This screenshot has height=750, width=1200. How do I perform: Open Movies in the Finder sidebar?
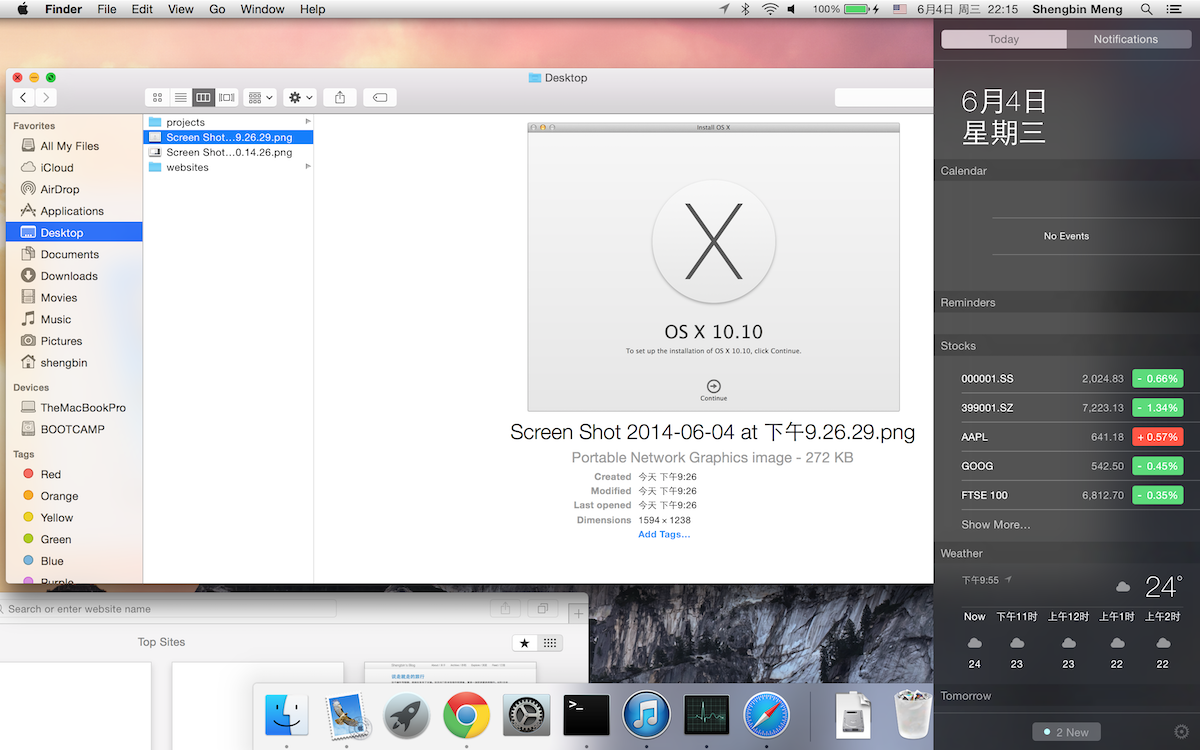[74, 298]
